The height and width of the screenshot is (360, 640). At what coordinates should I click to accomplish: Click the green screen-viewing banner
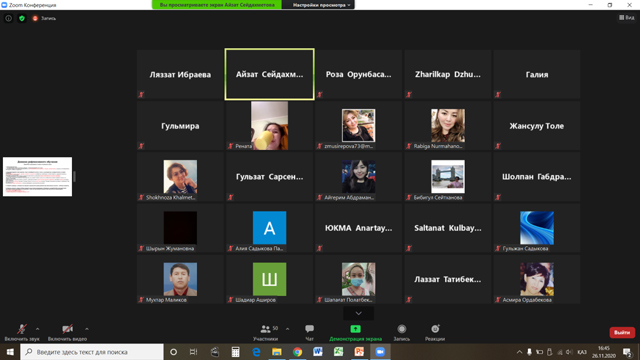[217, 5]
